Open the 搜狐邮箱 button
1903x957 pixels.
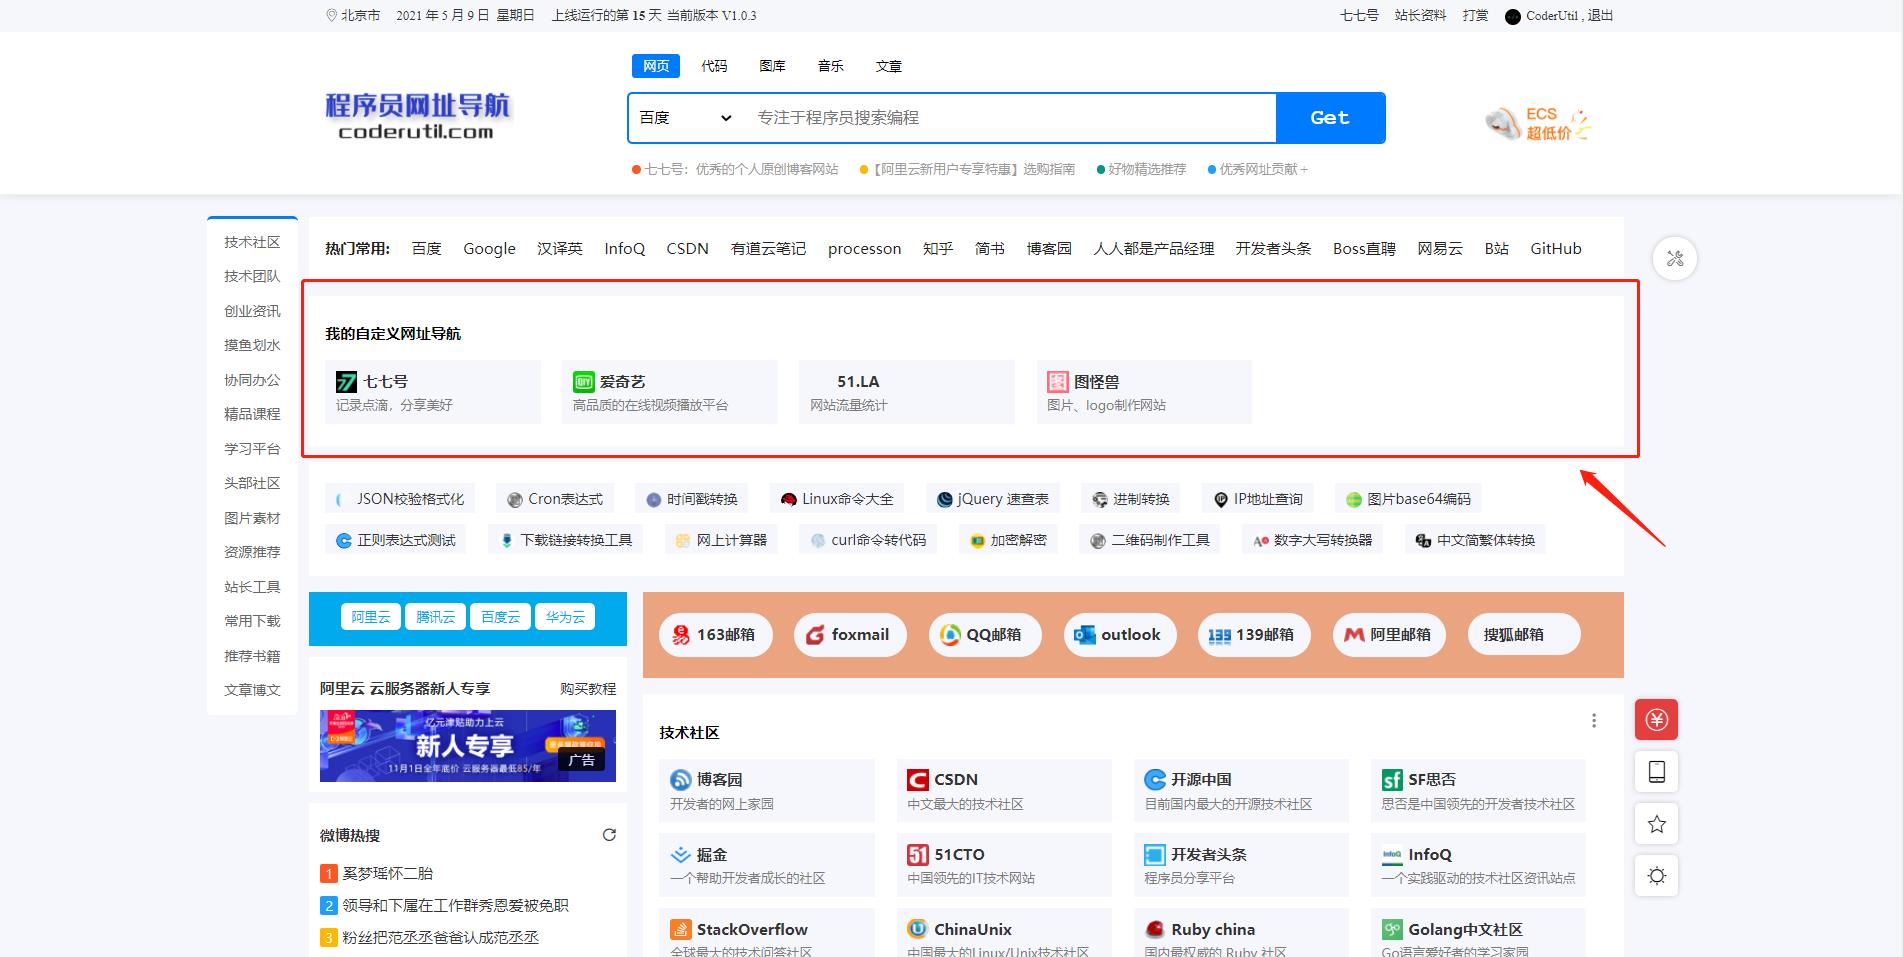[x=1524, y=635]
